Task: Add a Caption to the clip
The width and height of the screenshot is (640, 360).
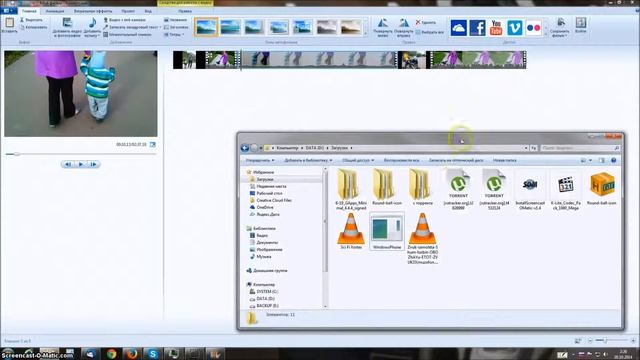Action: (x=176, y=27)
